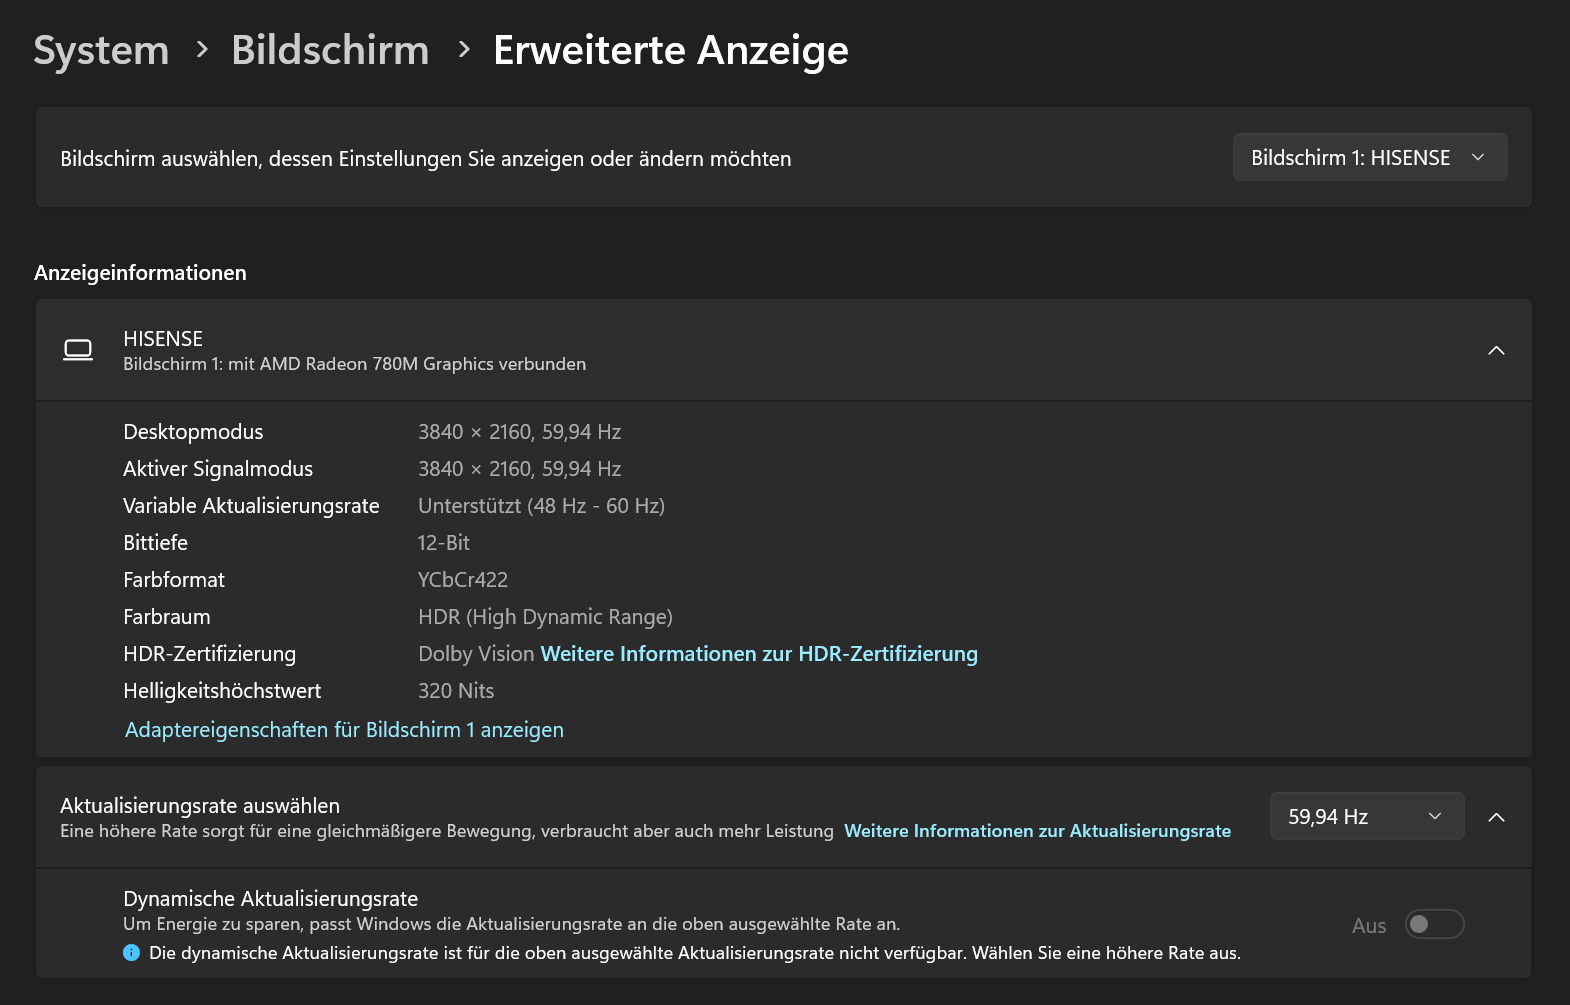Click the Aktualisierungsrate auswählen title text

[200, 806]
